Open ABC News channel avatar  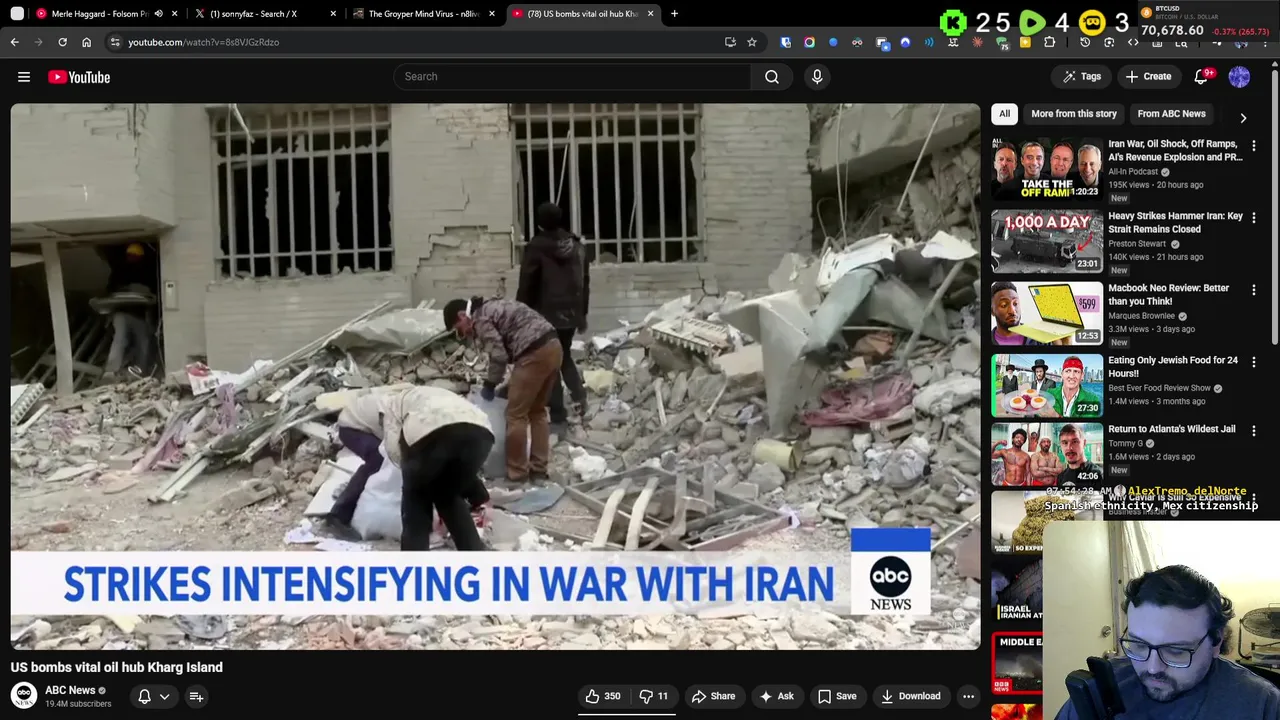(24, 696)
